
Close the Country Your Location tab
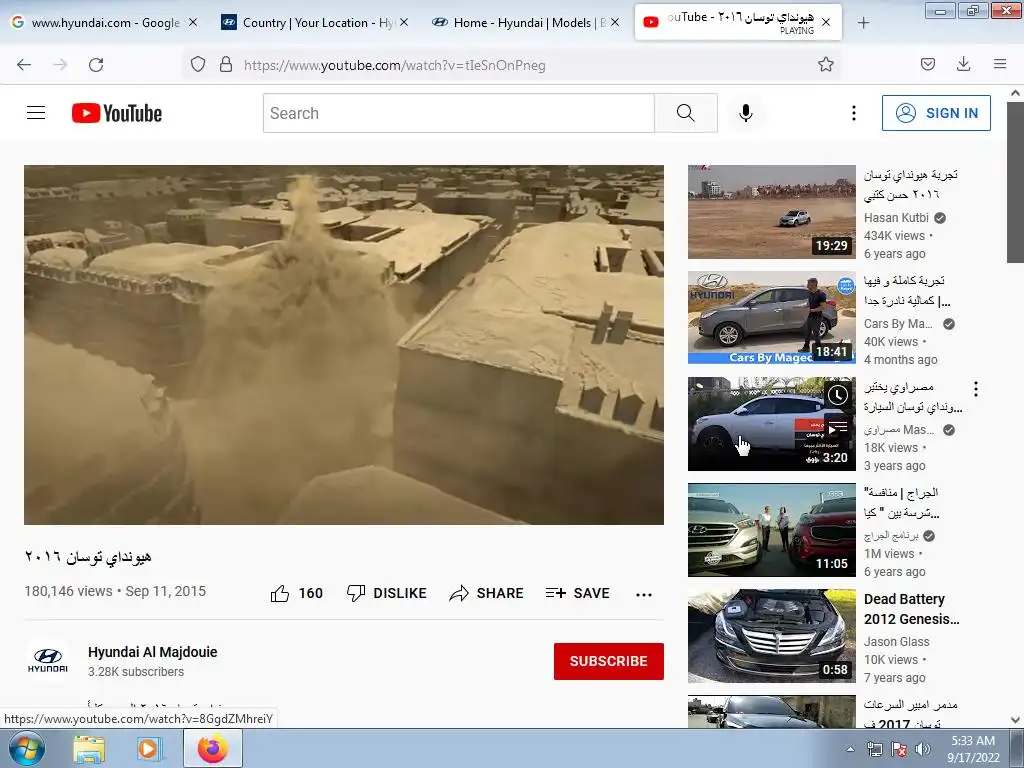pos(404,22)
